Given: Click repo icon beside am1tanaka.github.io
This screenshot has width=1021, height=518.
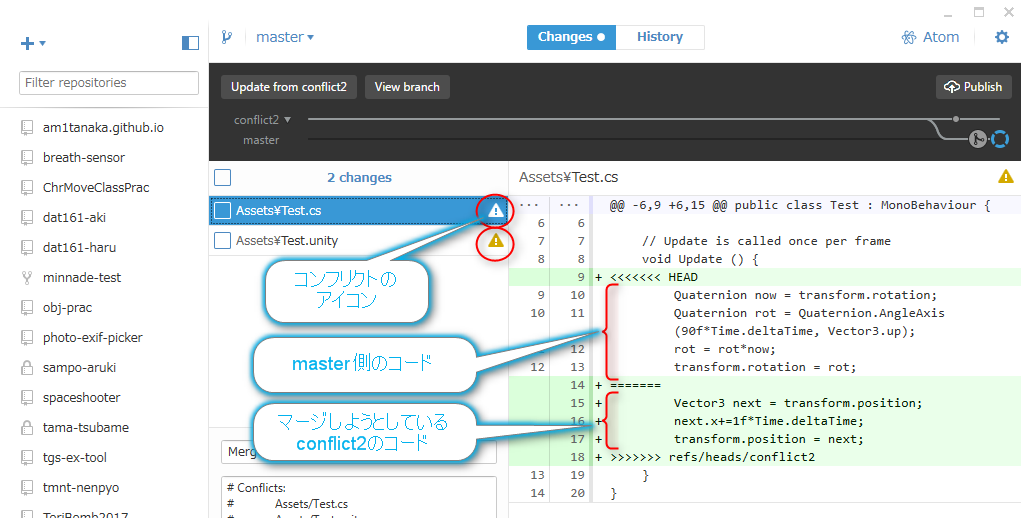Looking at the screenshot, I should point(27,128).
